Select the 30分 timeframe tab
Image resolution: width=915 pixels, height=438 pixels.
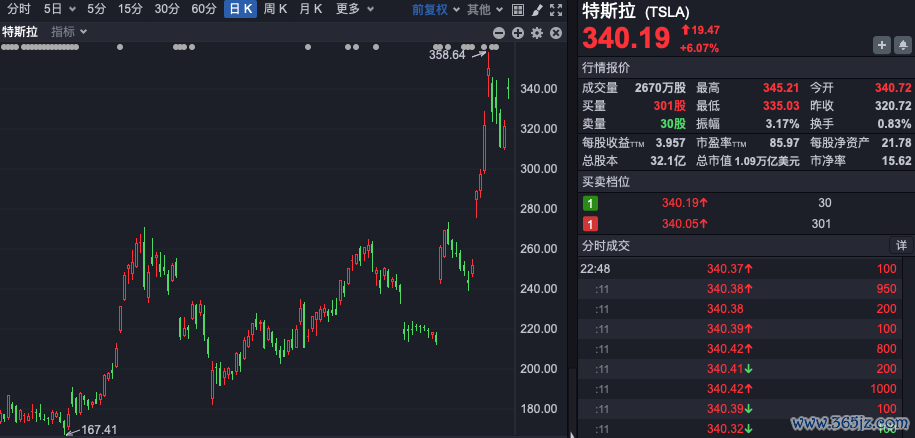tap(167, 9)
